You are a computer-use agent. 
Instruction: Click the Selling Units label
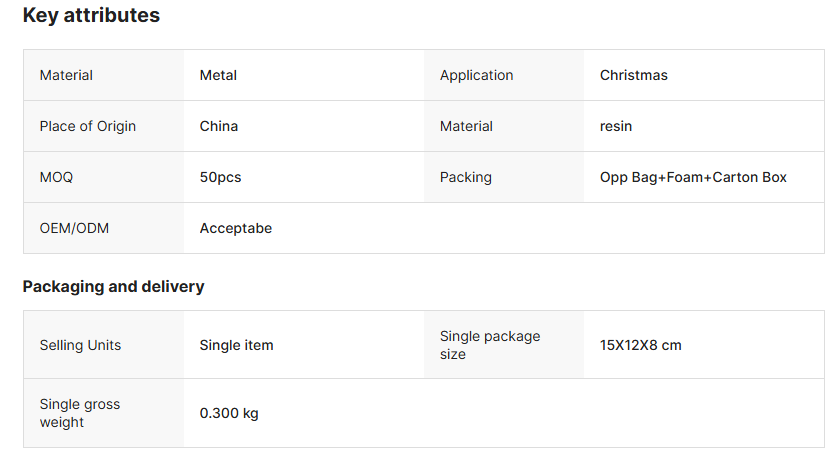click(80, 345)
